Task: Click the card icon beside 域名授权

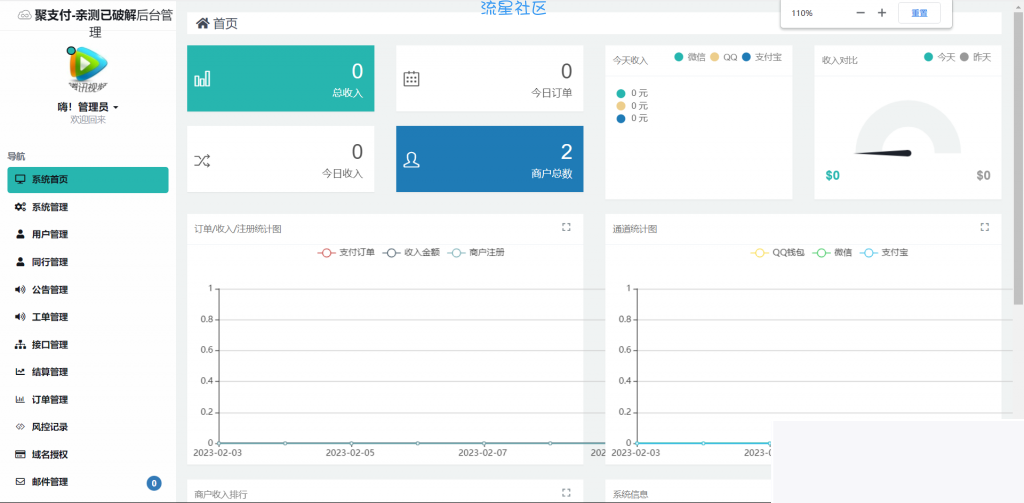Action: pos(20,454)
